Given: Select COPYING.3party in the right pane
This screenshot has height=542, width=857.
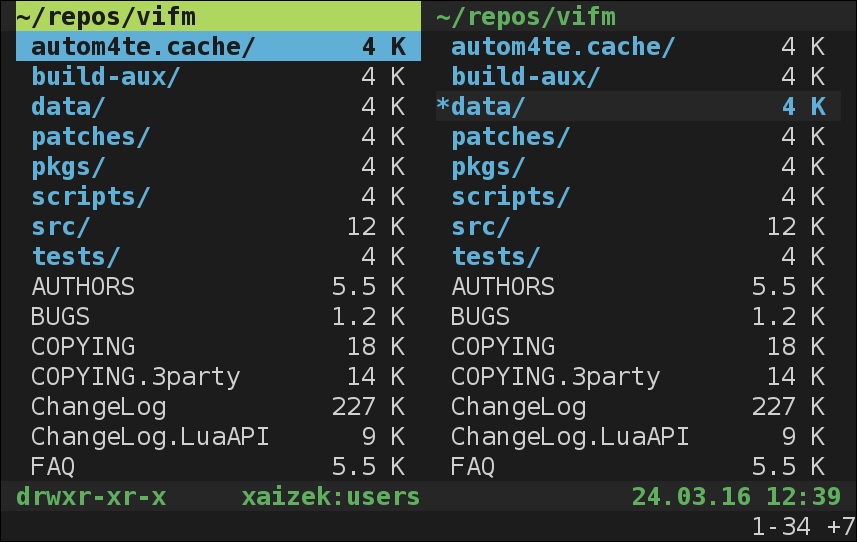Looking at the screenshot, I should pos(638,377).
